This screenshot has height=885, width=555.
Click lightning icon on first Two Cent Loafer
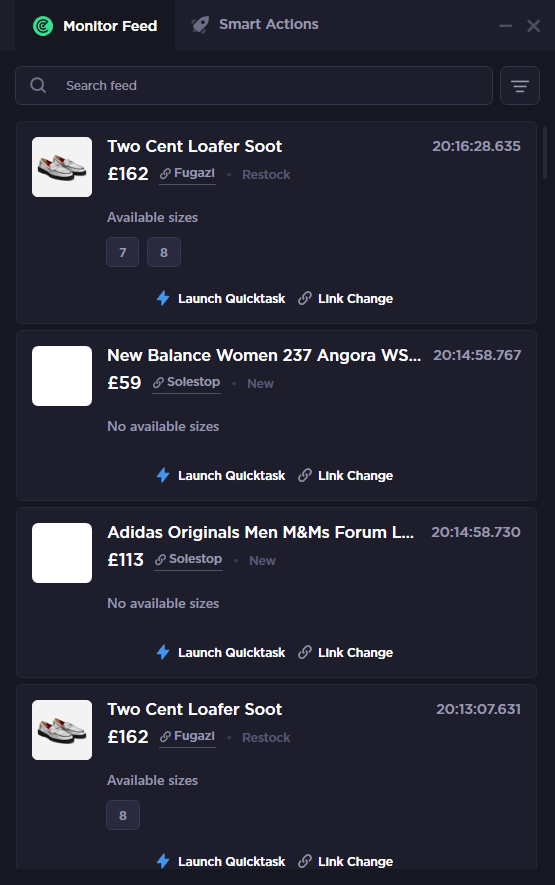(163, 298)
